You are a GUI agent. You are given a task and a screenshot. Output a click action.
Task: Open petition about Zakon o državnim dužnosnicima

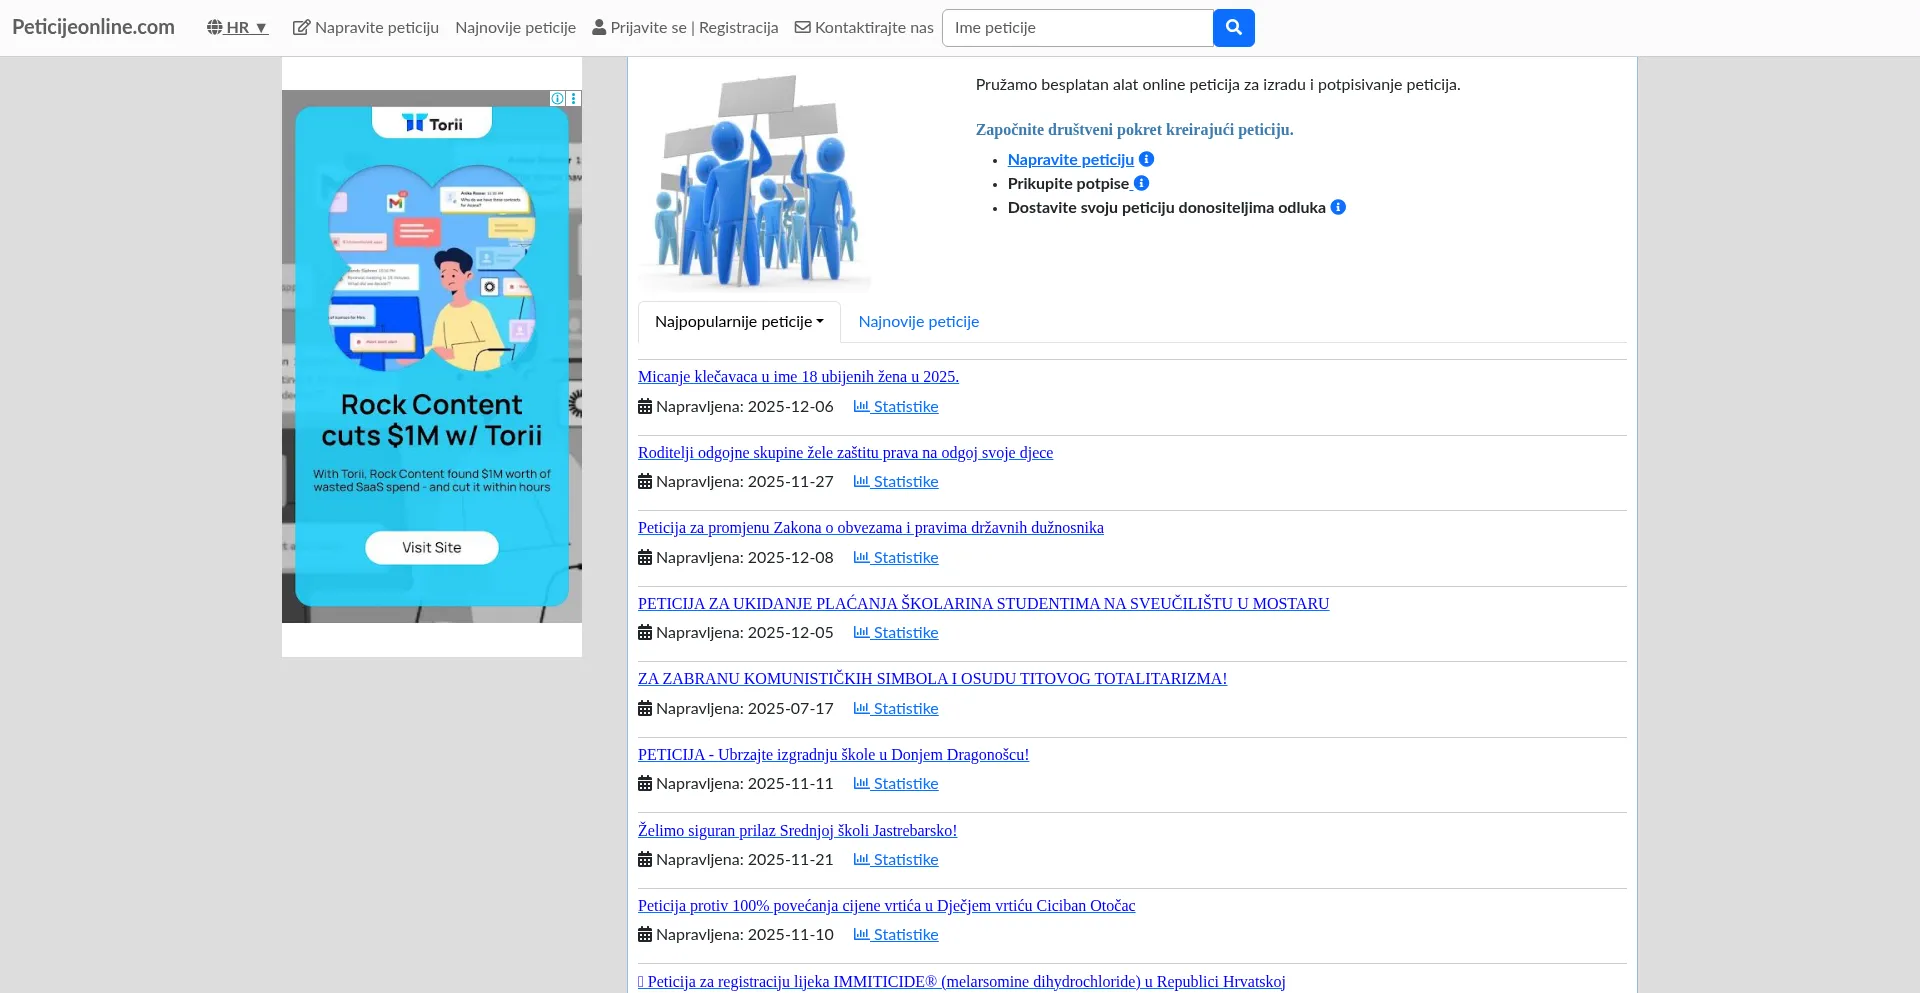pyautogui.click(x=870, y=528)
